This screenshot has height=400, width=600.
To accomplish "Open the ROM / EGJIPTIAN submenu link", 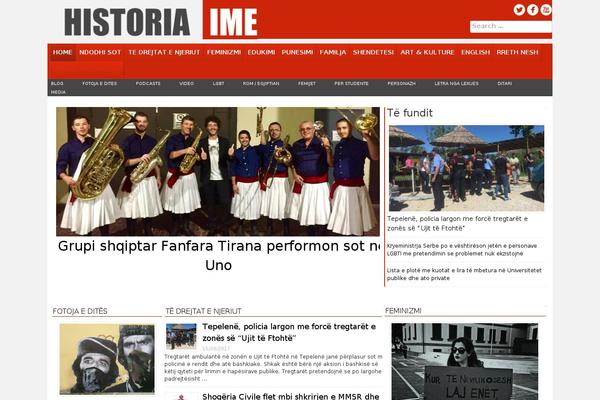I will pos(261,83).
